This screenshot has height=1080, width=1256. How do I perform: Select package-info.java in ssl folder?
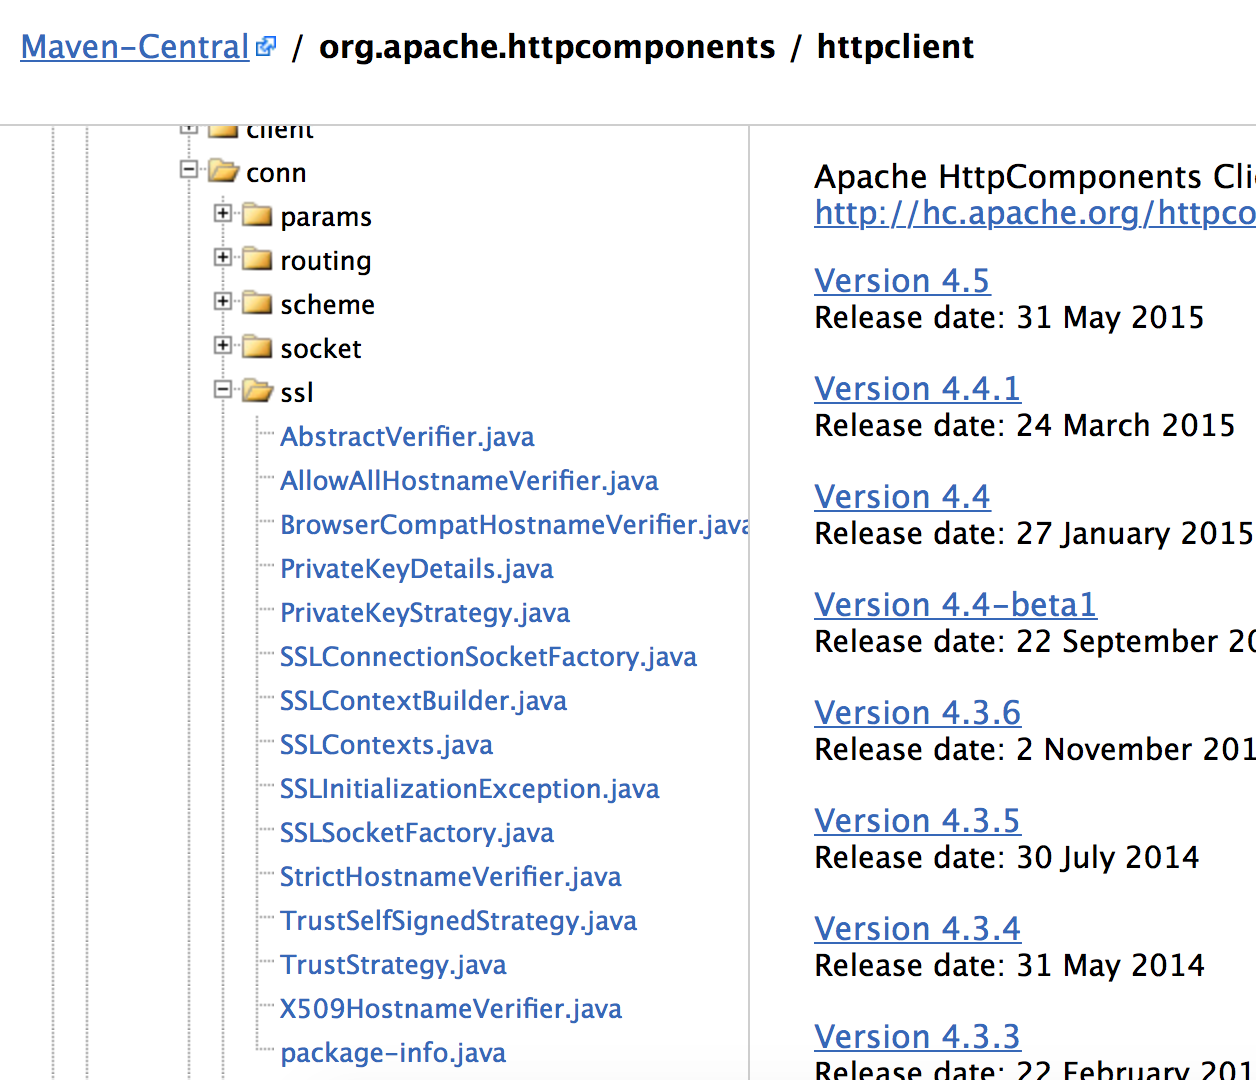(x=393, y=1053)
